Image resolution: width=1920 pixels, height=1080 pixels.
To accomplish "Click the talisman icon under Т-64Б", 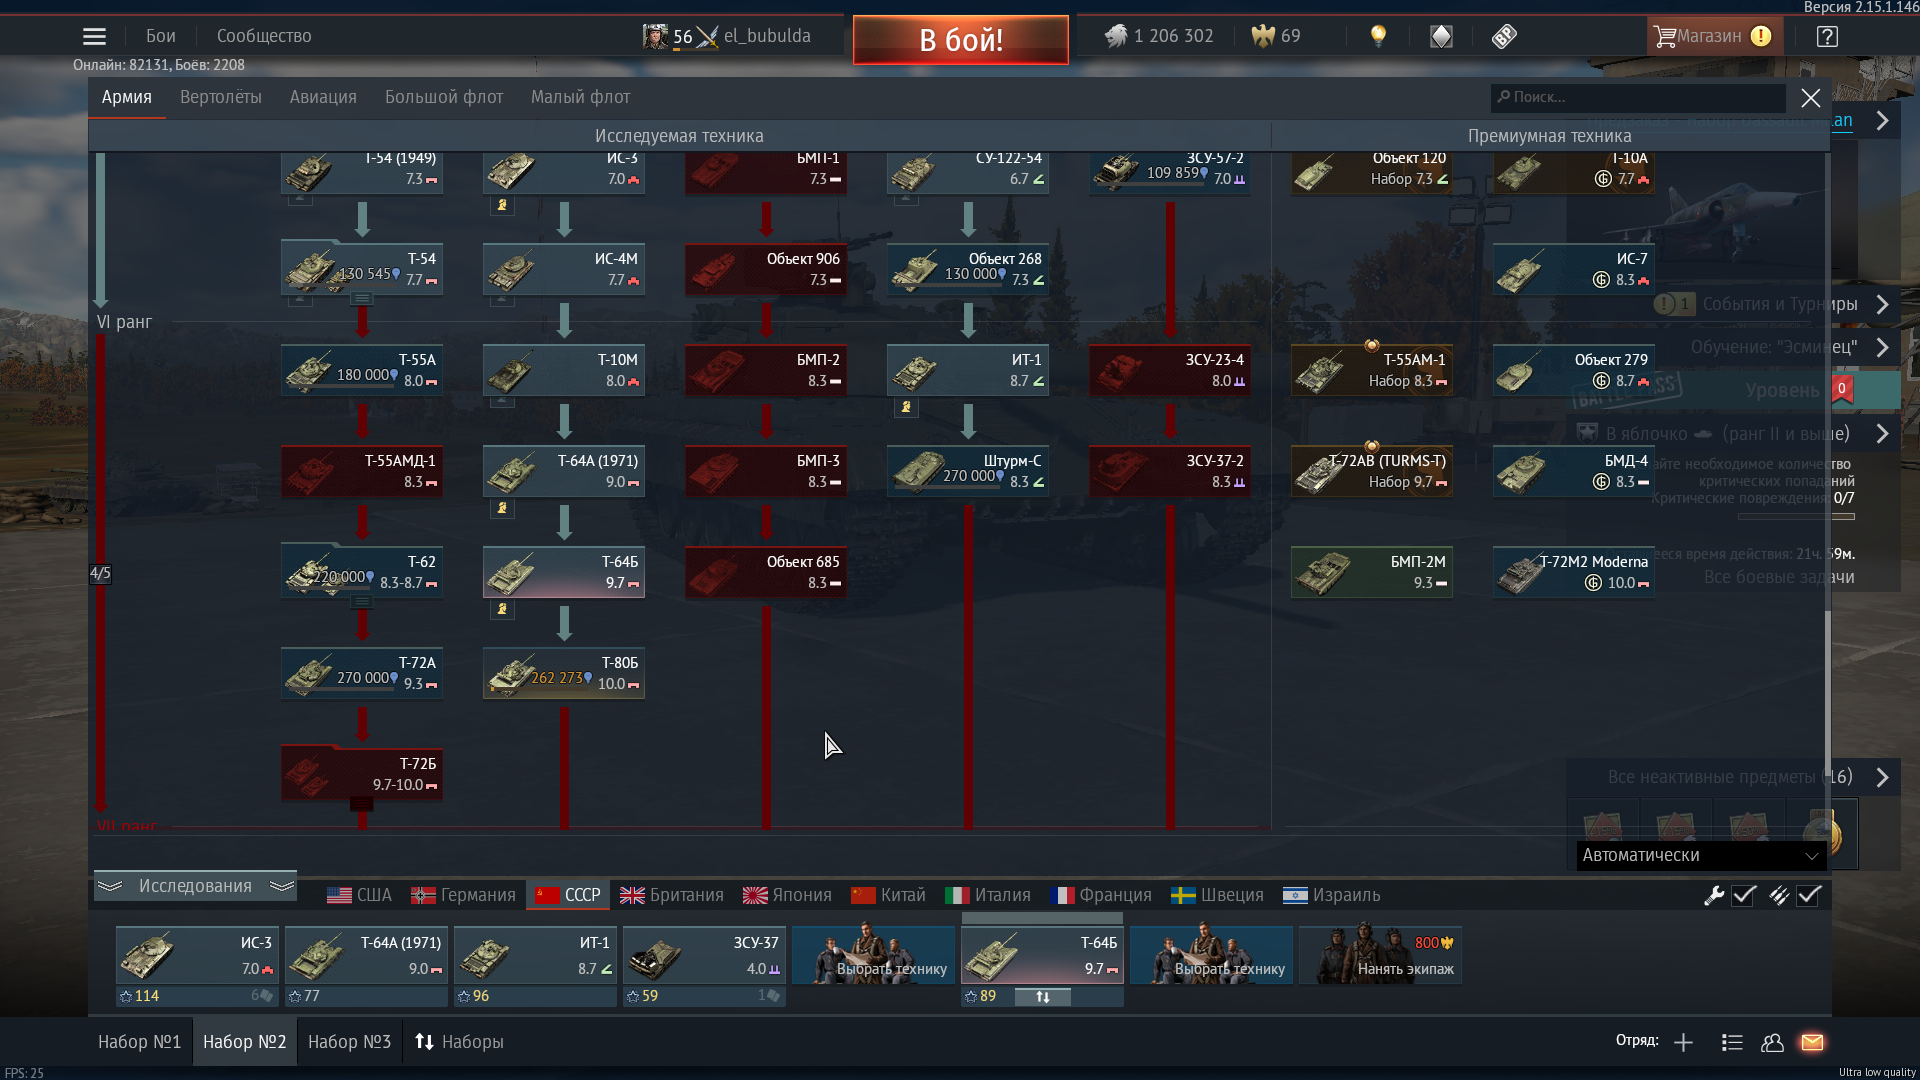I will [x=502, y=609].
